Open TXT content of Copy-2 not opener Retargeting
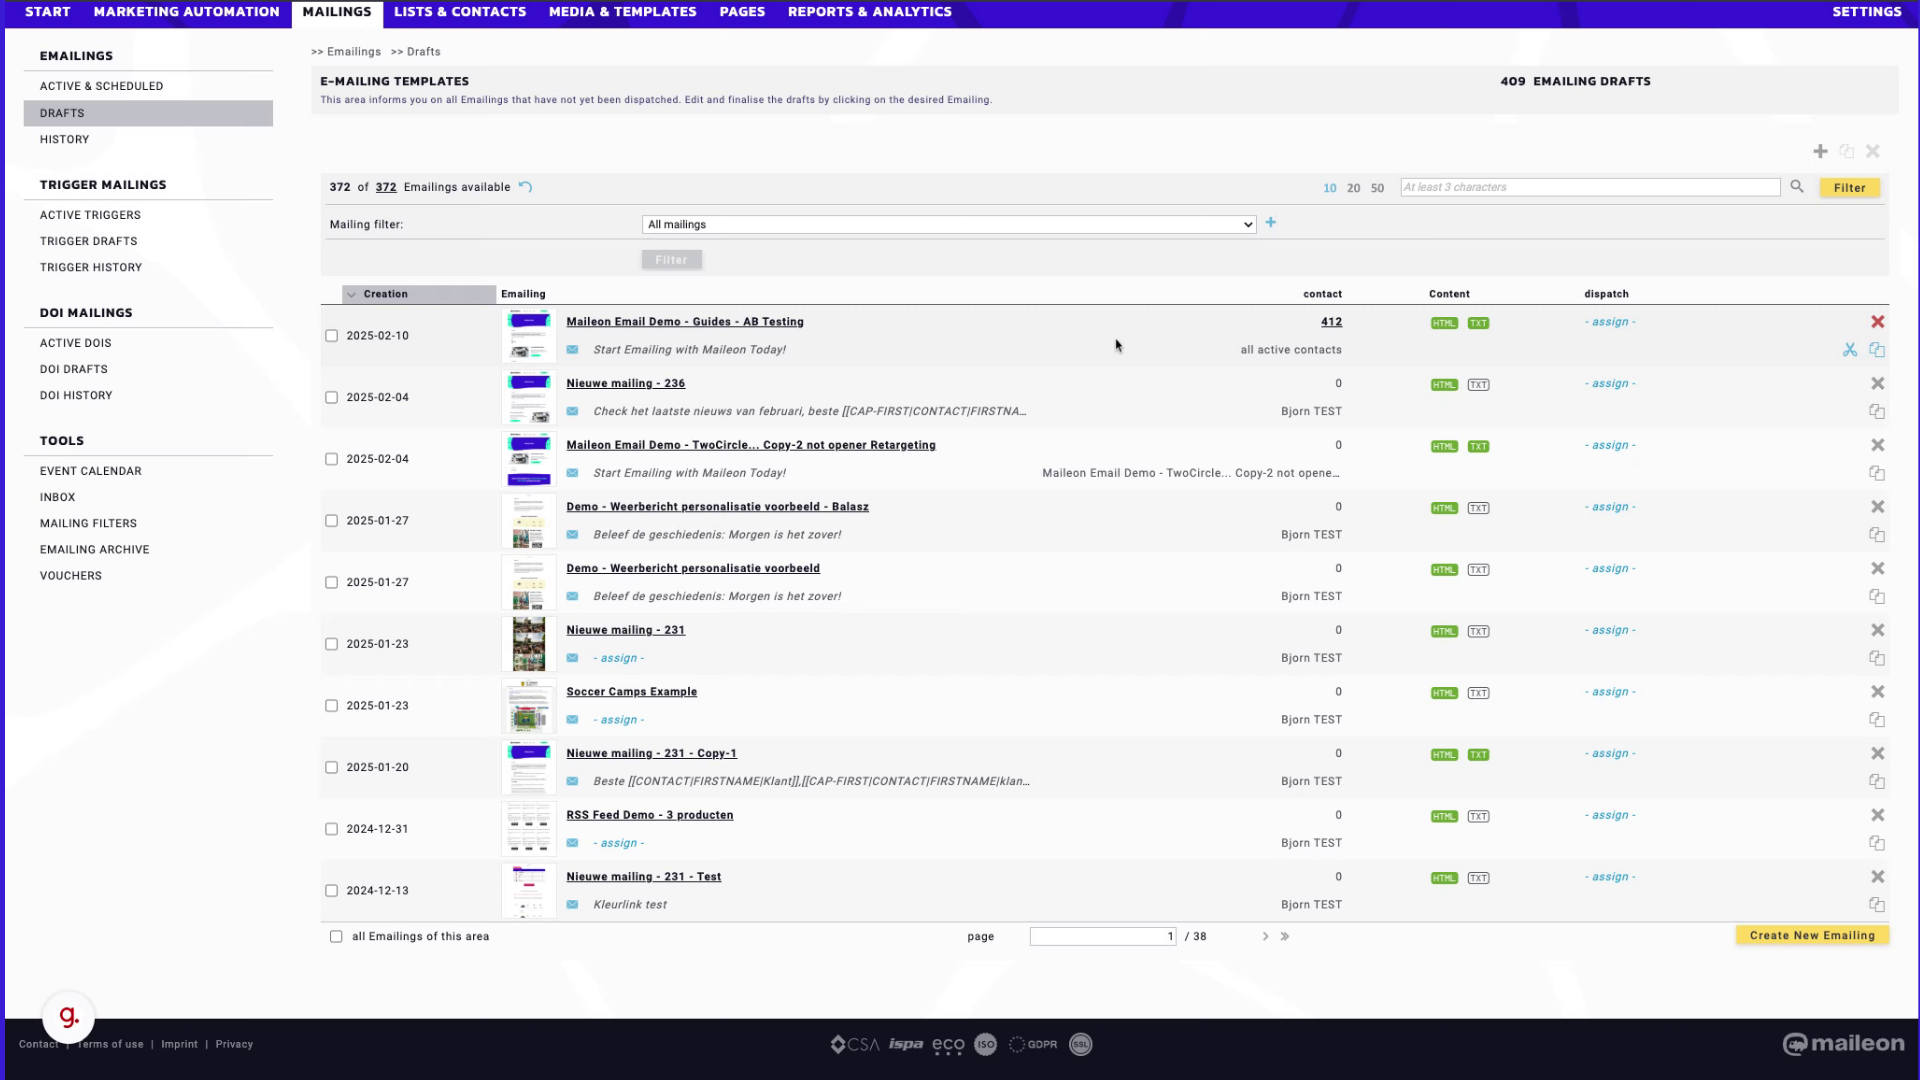1920x1080 pixels. click(x=1478, y=447)
